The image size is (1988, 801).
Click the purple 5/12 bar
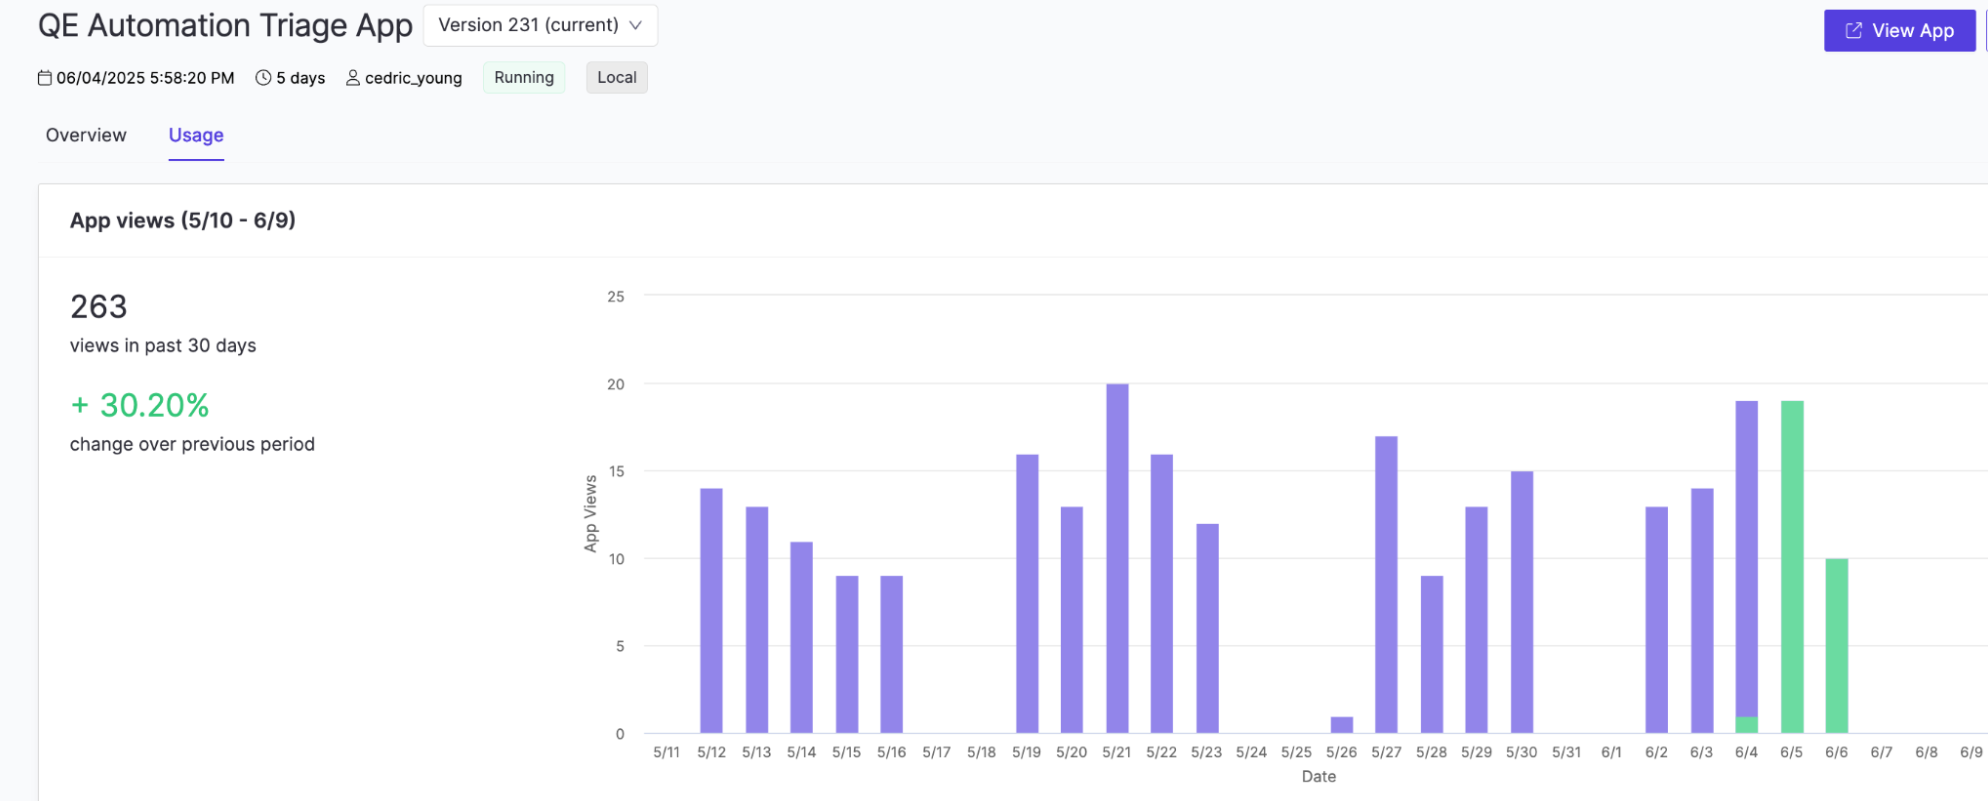[711, 611]
